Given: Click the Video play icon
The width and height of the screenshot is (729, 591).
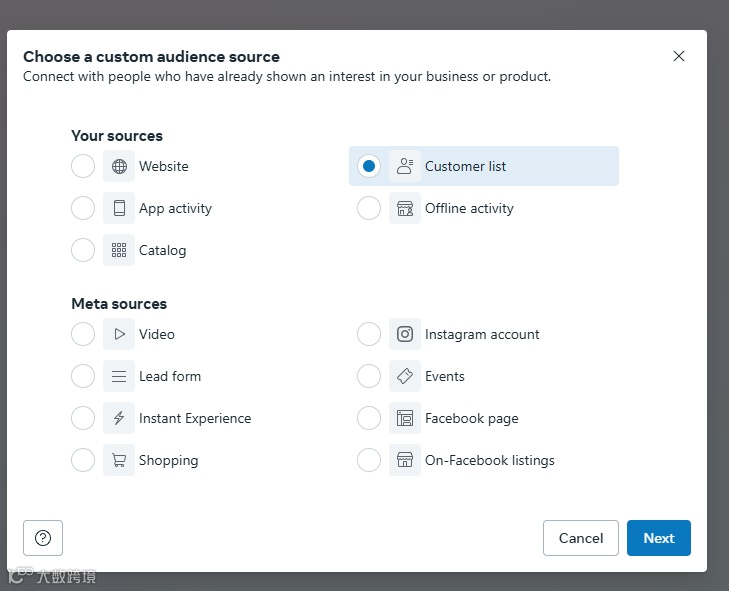Looking at the screenshot, I should tap(119, 335).
